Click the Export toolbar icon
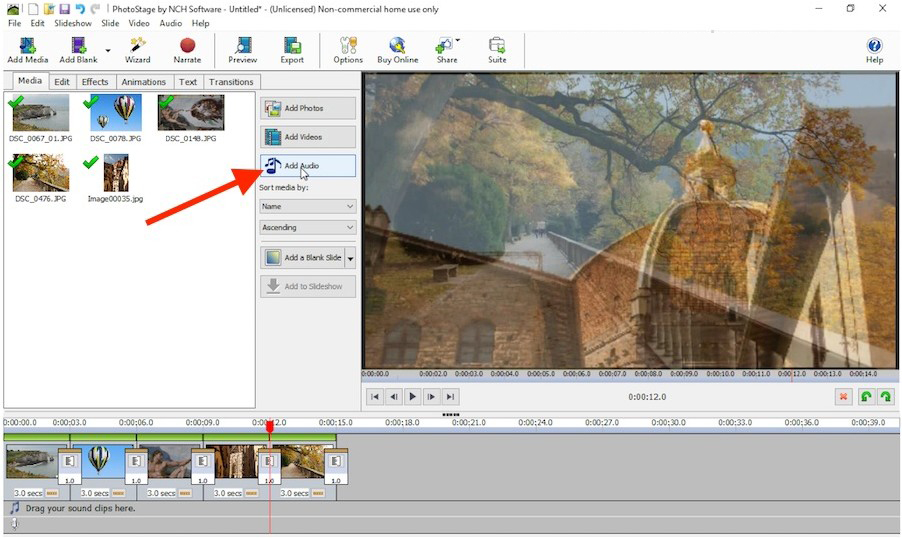 coord(292,50)
